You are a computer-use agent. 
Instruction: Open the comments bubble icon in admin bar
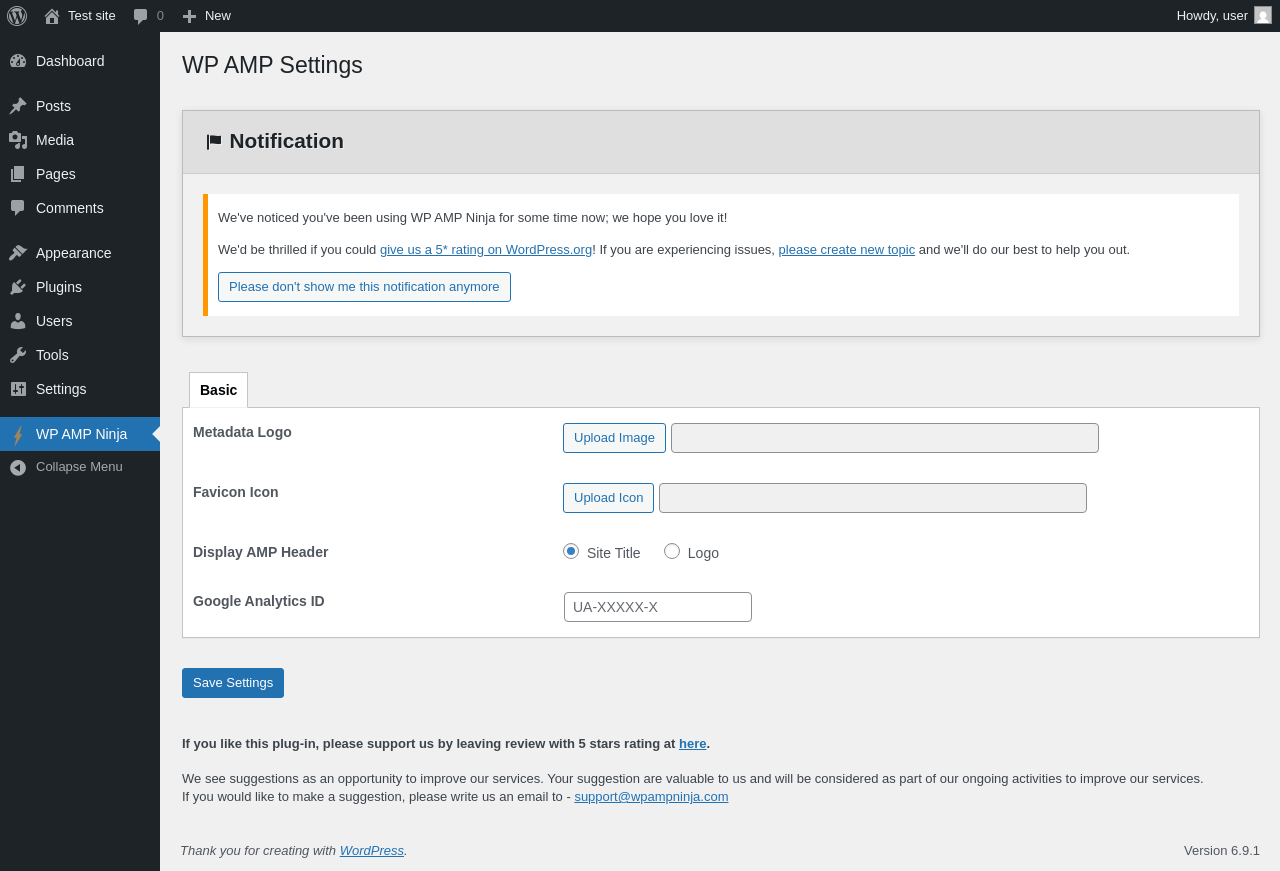[141, 16]
